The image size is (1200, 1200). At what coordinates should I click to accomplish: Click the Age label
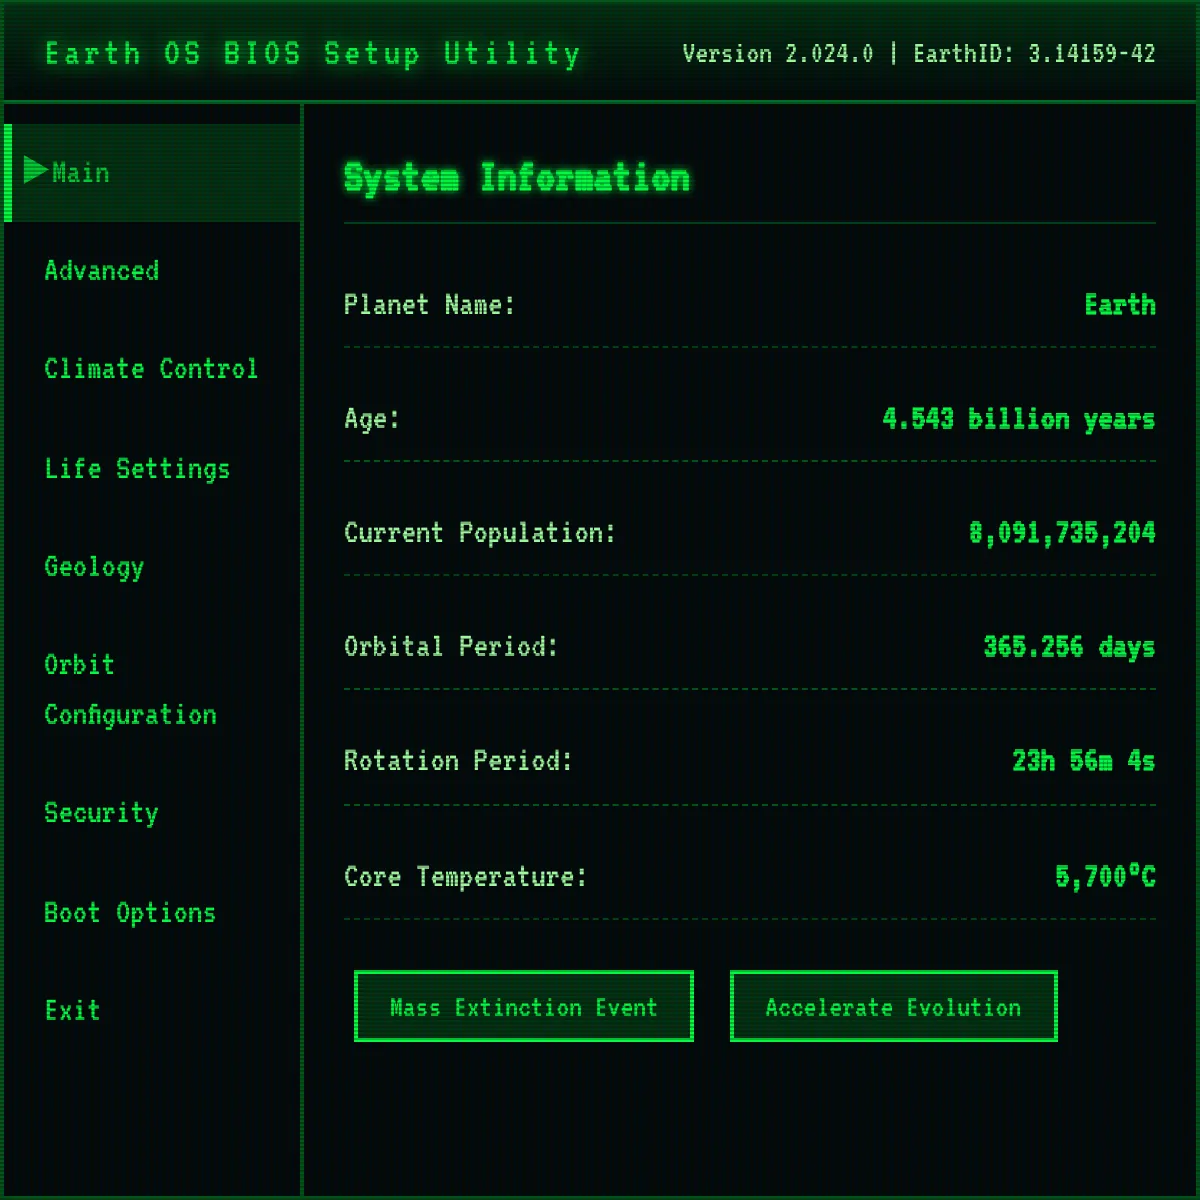[372, 419]
